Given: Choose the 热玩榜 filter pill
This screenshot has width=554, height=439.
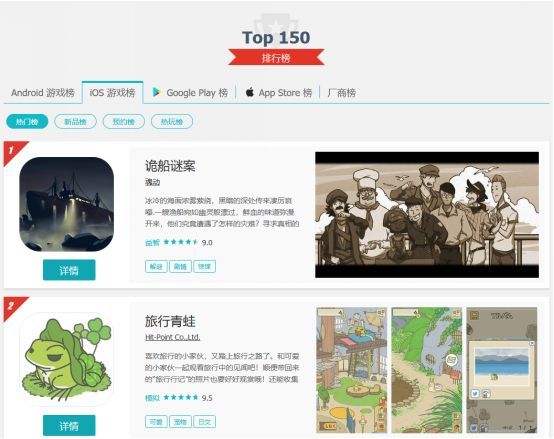Looking at the screenshot, I should (172, 121).
